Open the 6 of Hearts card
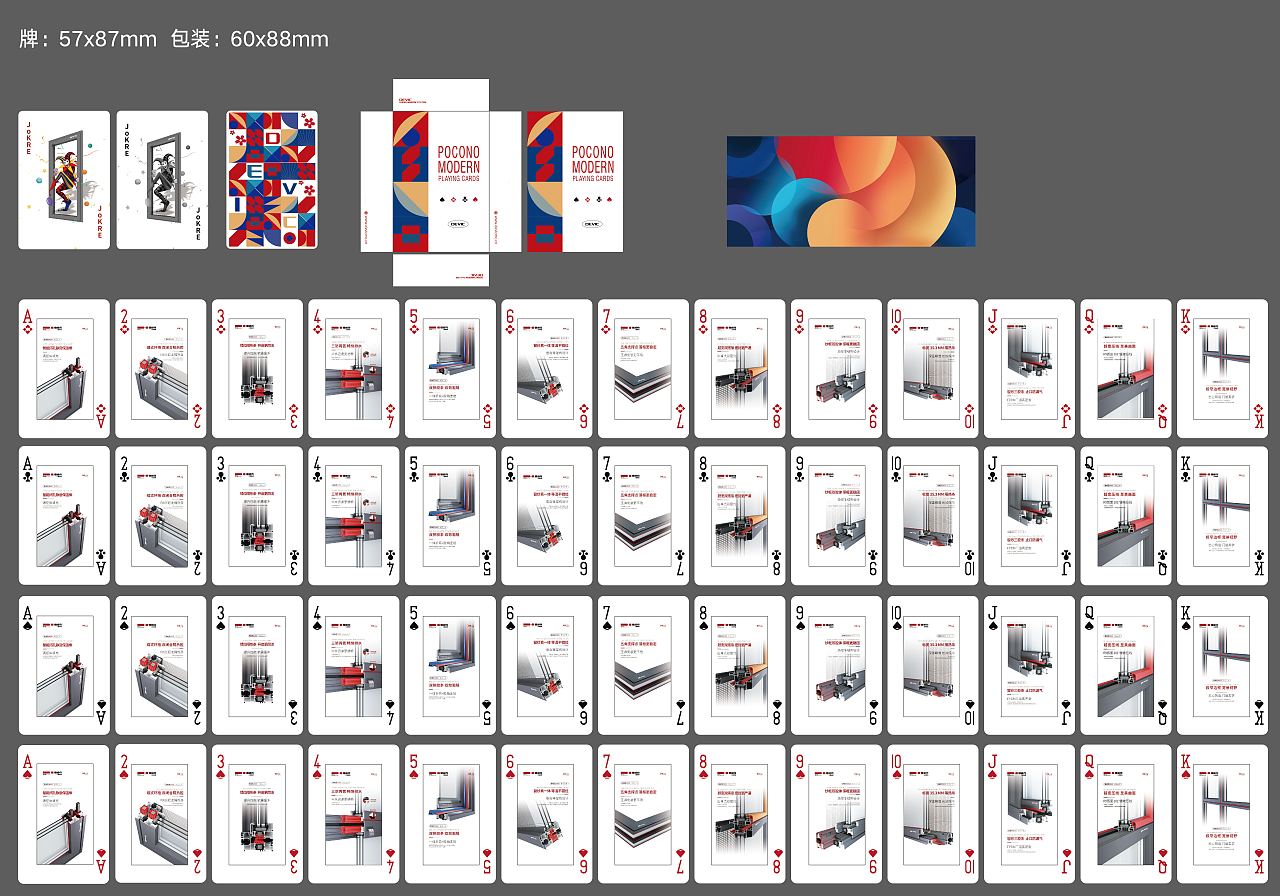1280x896 pixels. click(547, 813)
